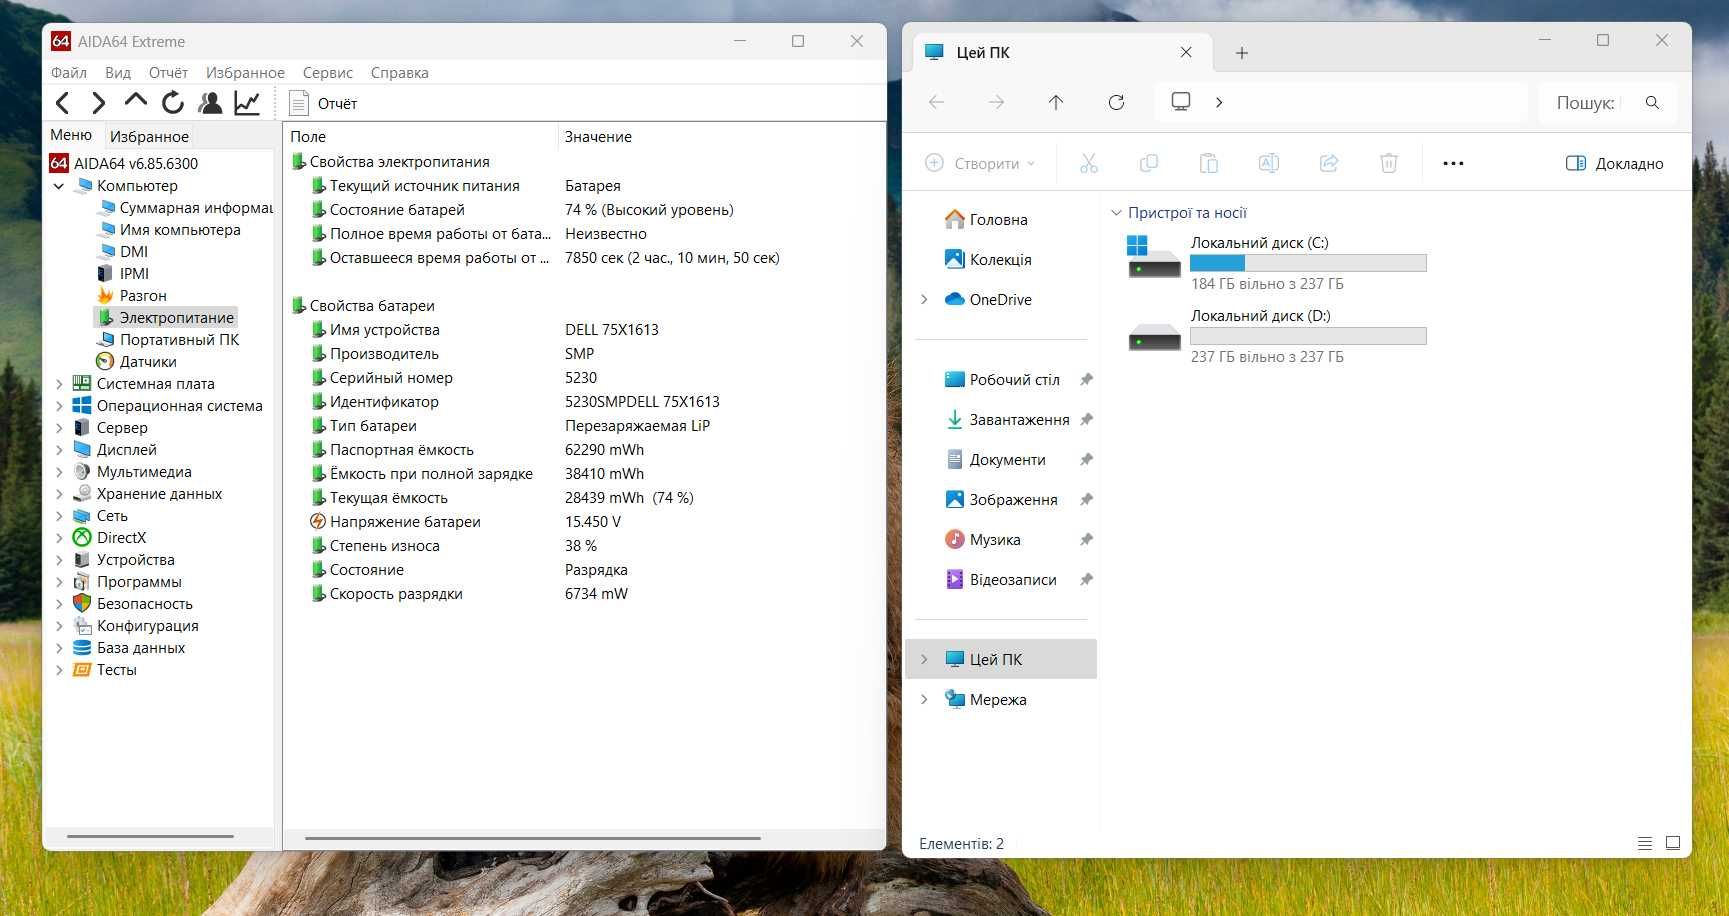Open the Створити dropdown
Viewport: 1729px width, 916px height.
(981, 163)
